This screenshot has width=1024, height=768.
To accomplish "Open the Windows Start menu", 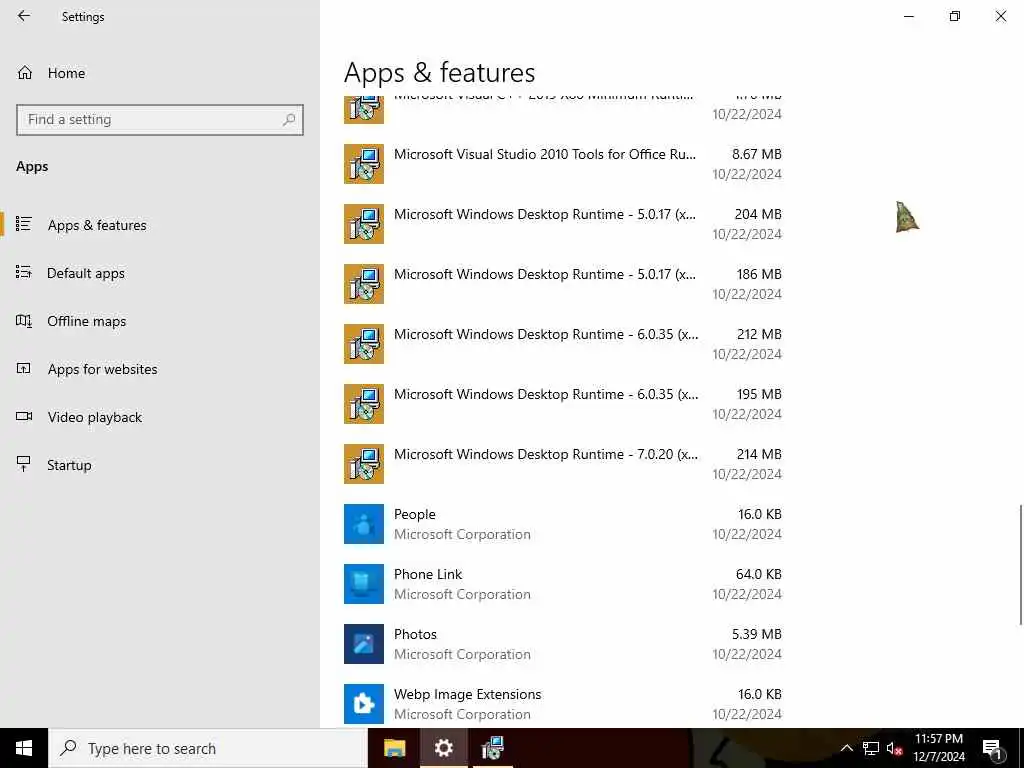I will [x=24, y=748].
